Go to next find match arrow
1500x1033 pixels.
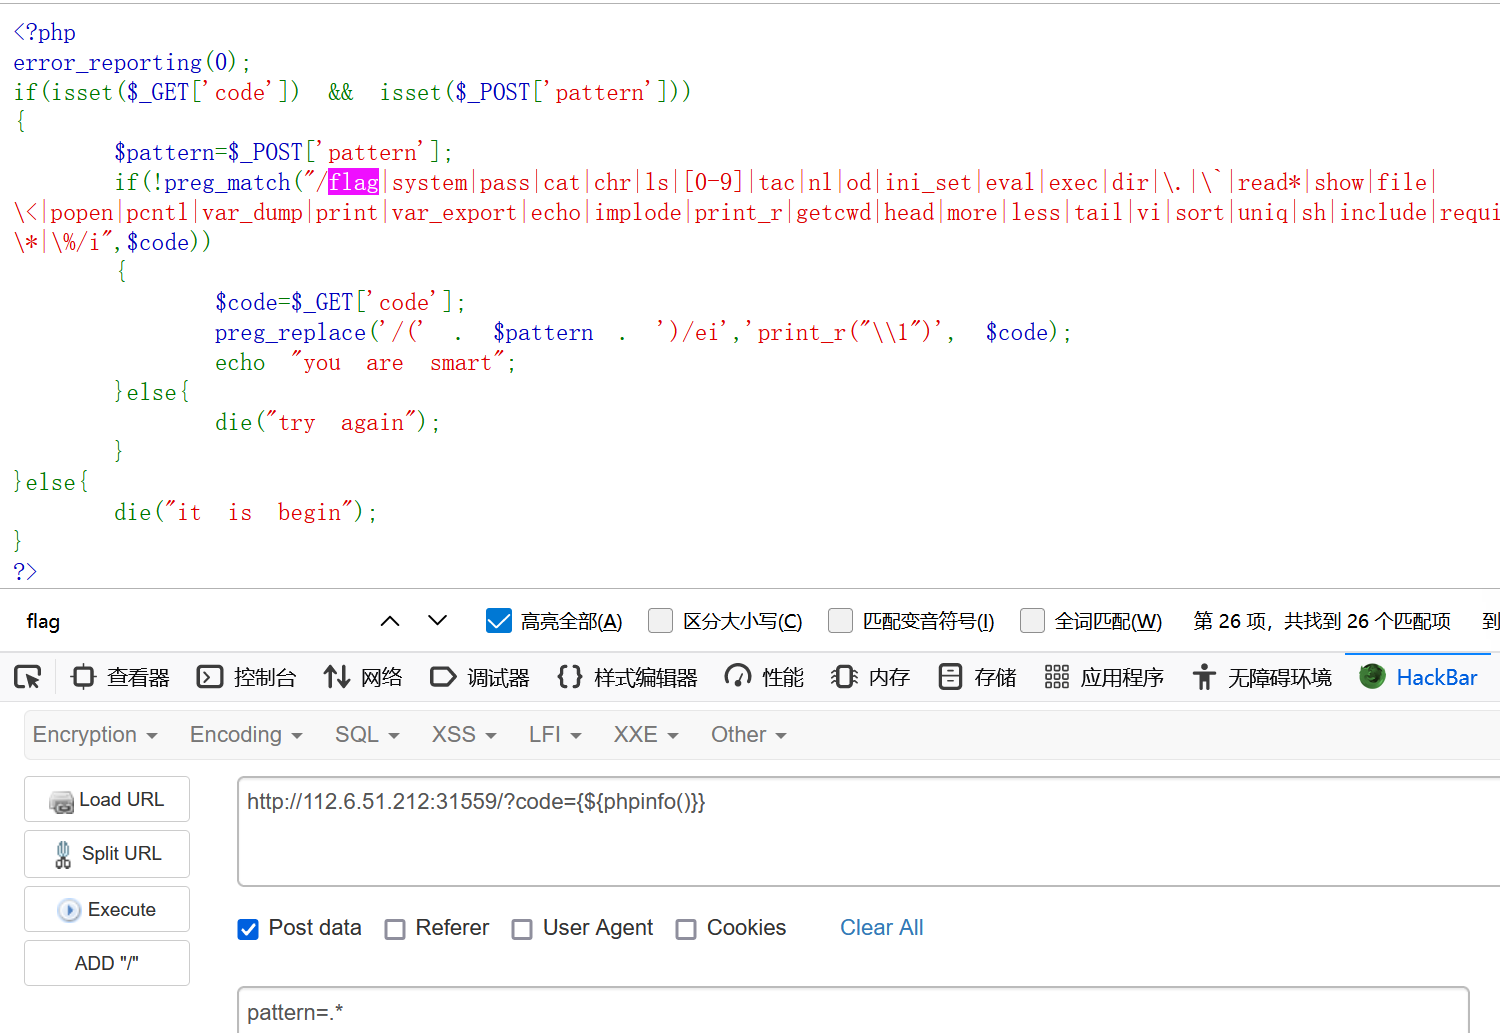437,621
